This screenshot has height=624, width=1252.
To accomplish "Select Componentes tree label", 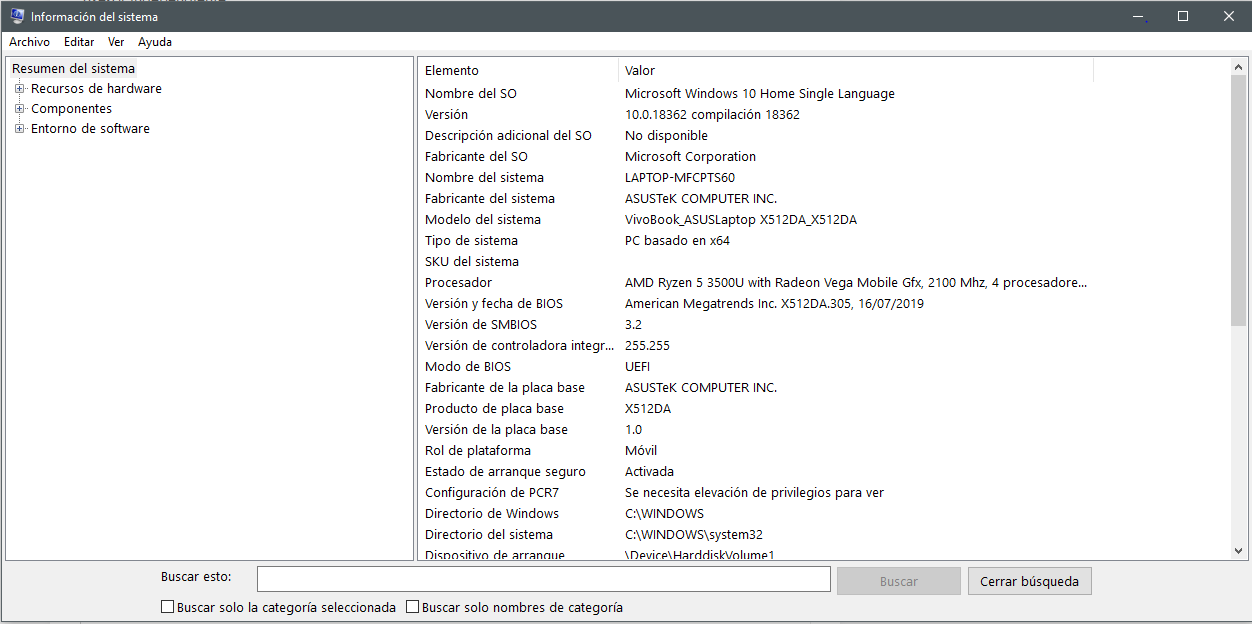I will click(71, 109).
